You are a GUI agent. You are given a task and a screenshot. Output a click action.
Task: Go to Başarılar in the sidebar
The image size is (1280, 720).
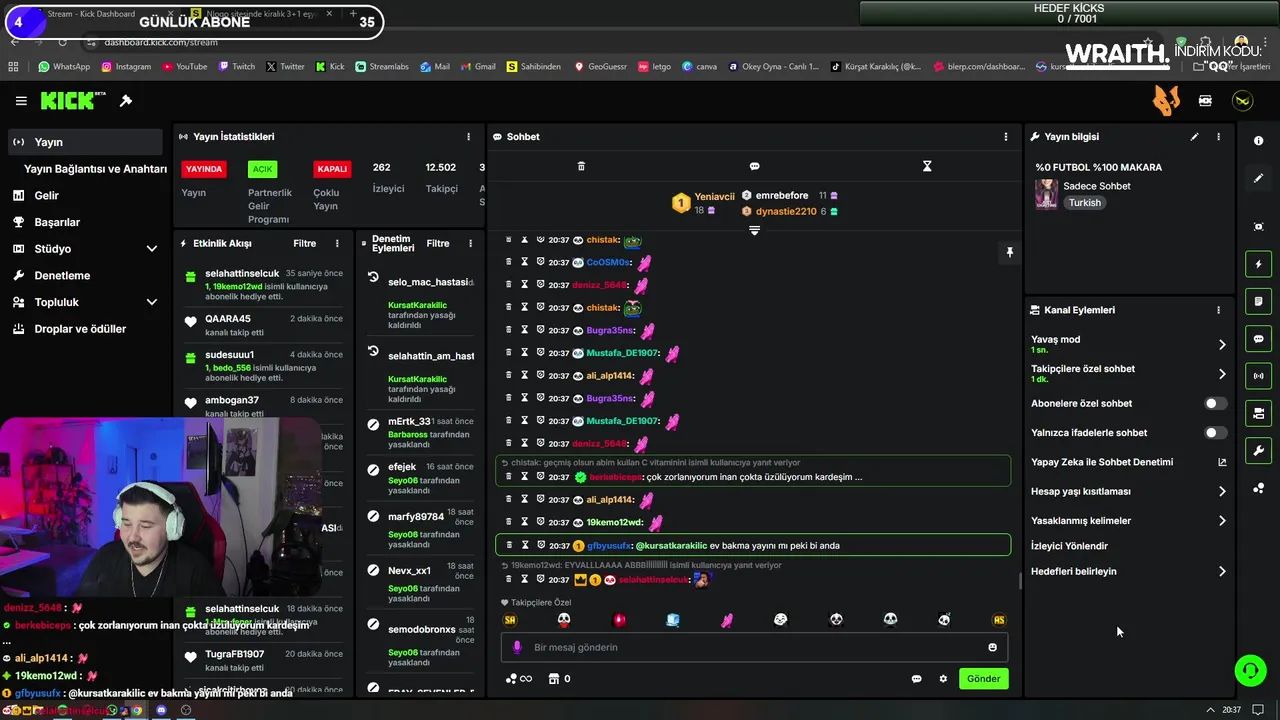coord(57,222)
